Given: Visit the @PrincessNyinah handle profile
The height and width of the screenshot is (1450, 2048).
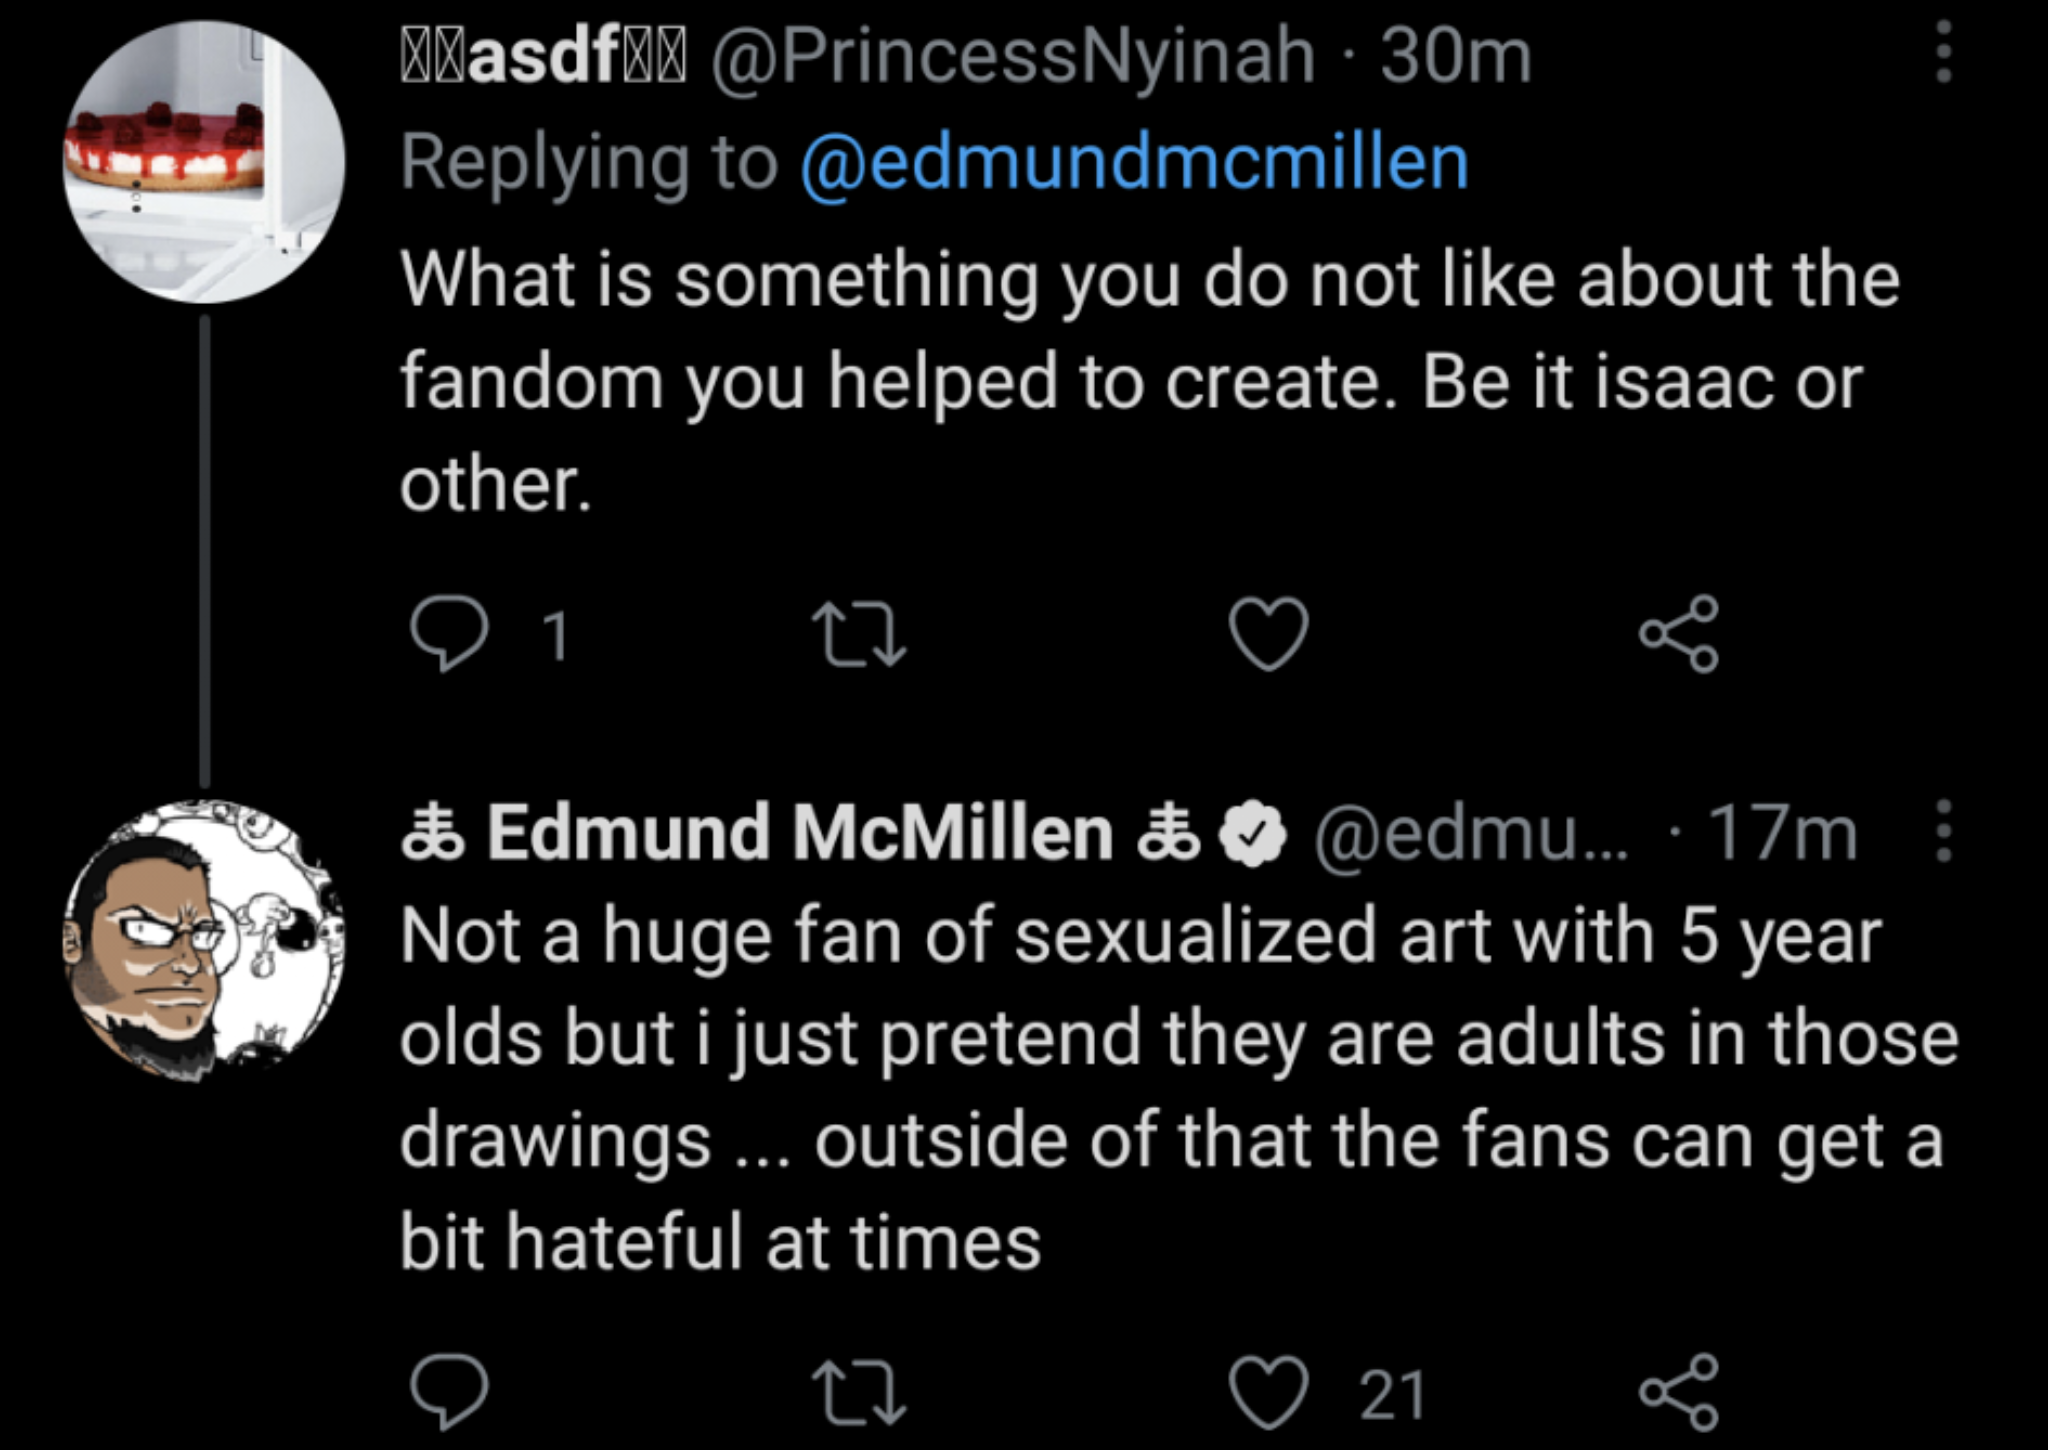Looking at the screenshot, I should (1012, 56).
